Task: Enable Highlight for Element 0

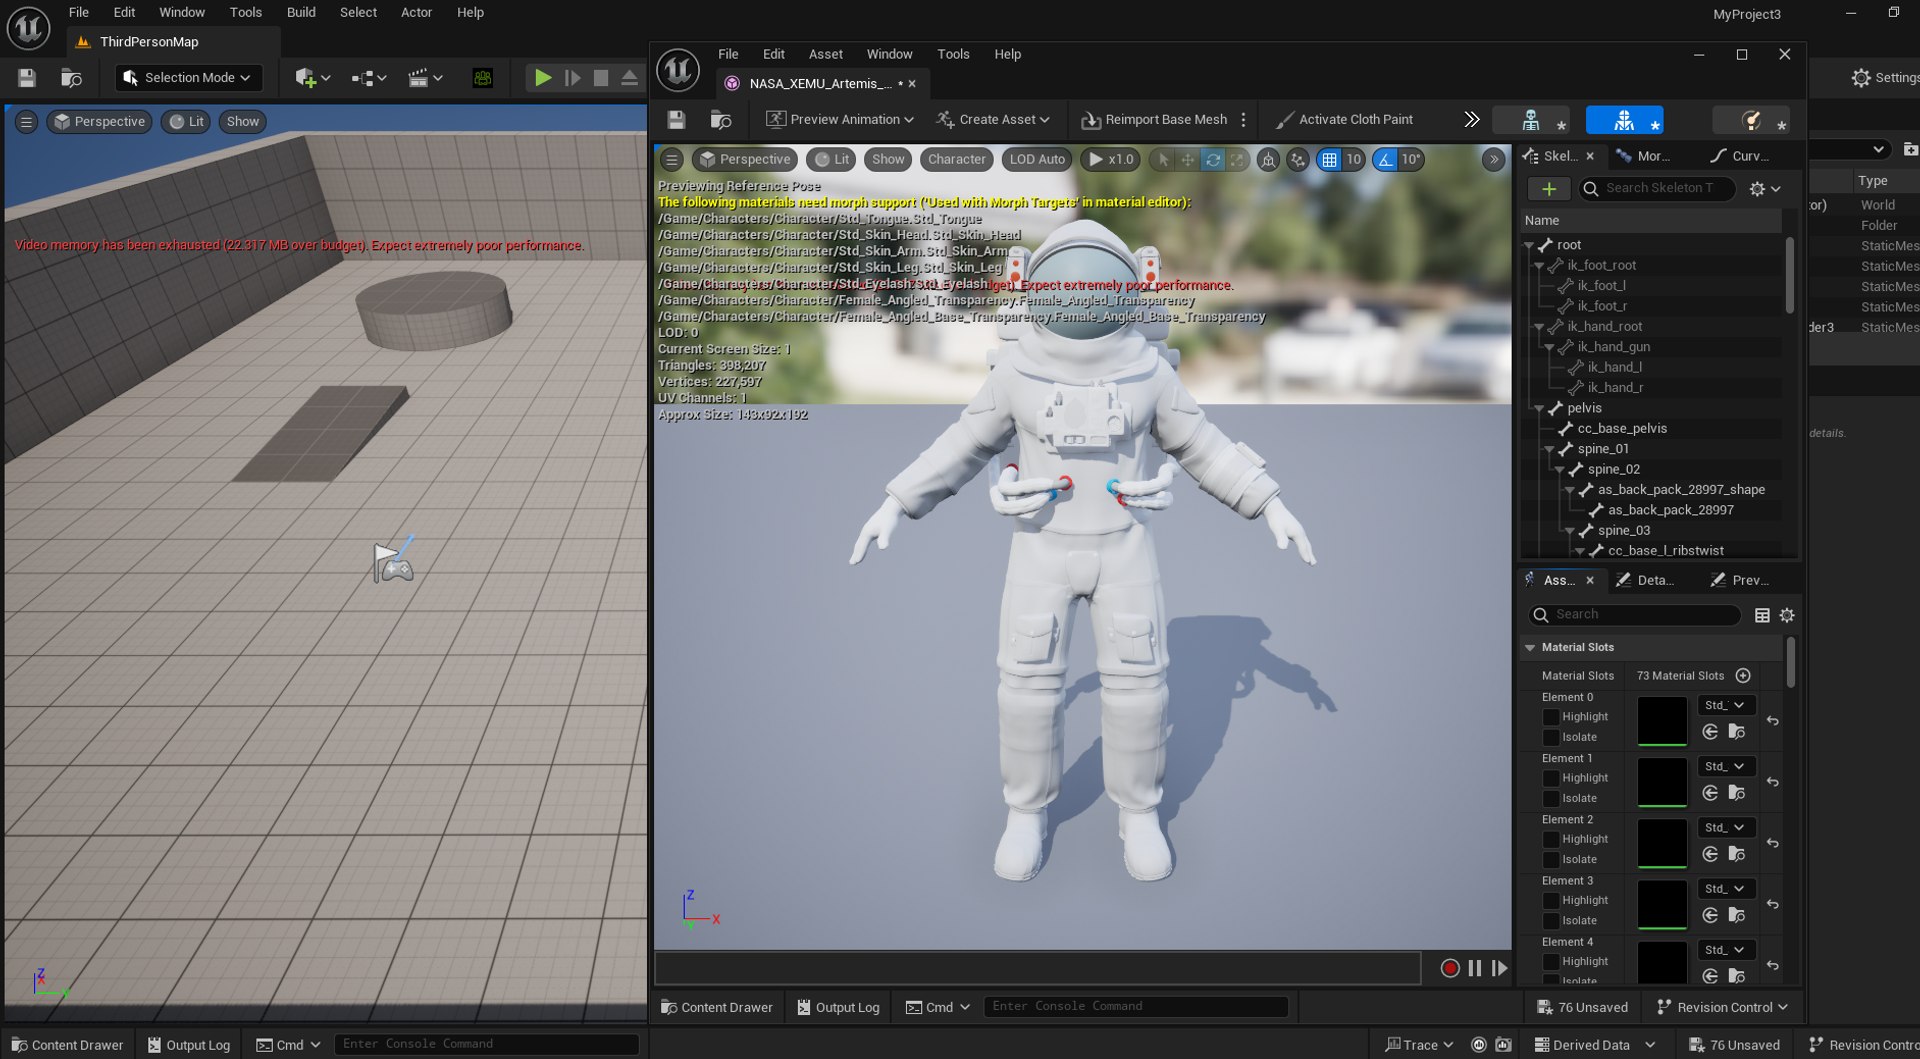Action: (1550, 717)
